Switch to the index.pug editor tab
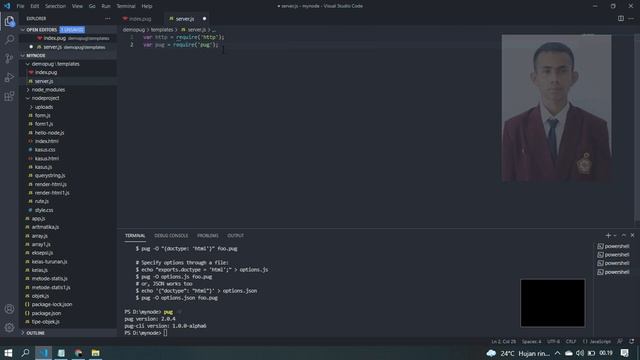Screen dimensions: 640x360 [x=140, y=19]
